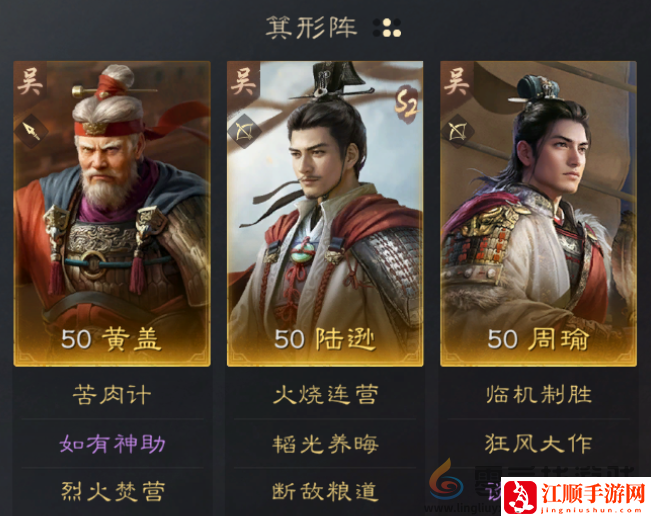Click the 箕形阵 formation title
The height and width of the screenshot is (516, 651).
coord(311,28)
